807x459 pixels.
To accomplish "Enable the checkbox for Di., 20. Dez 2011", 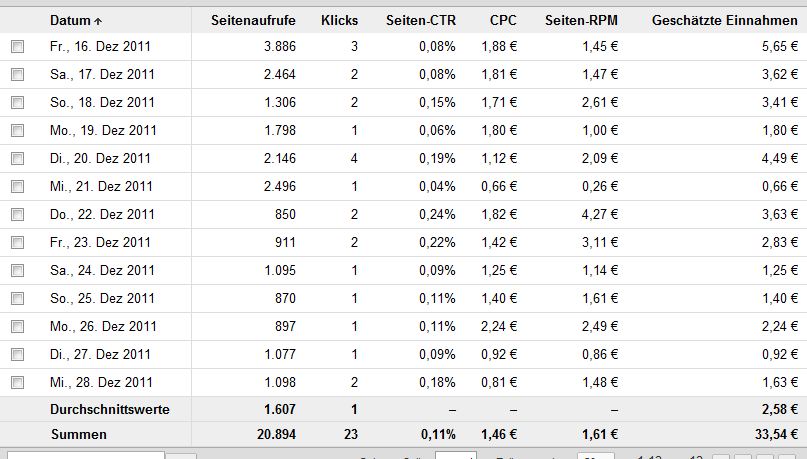I will tap(17, 158).
